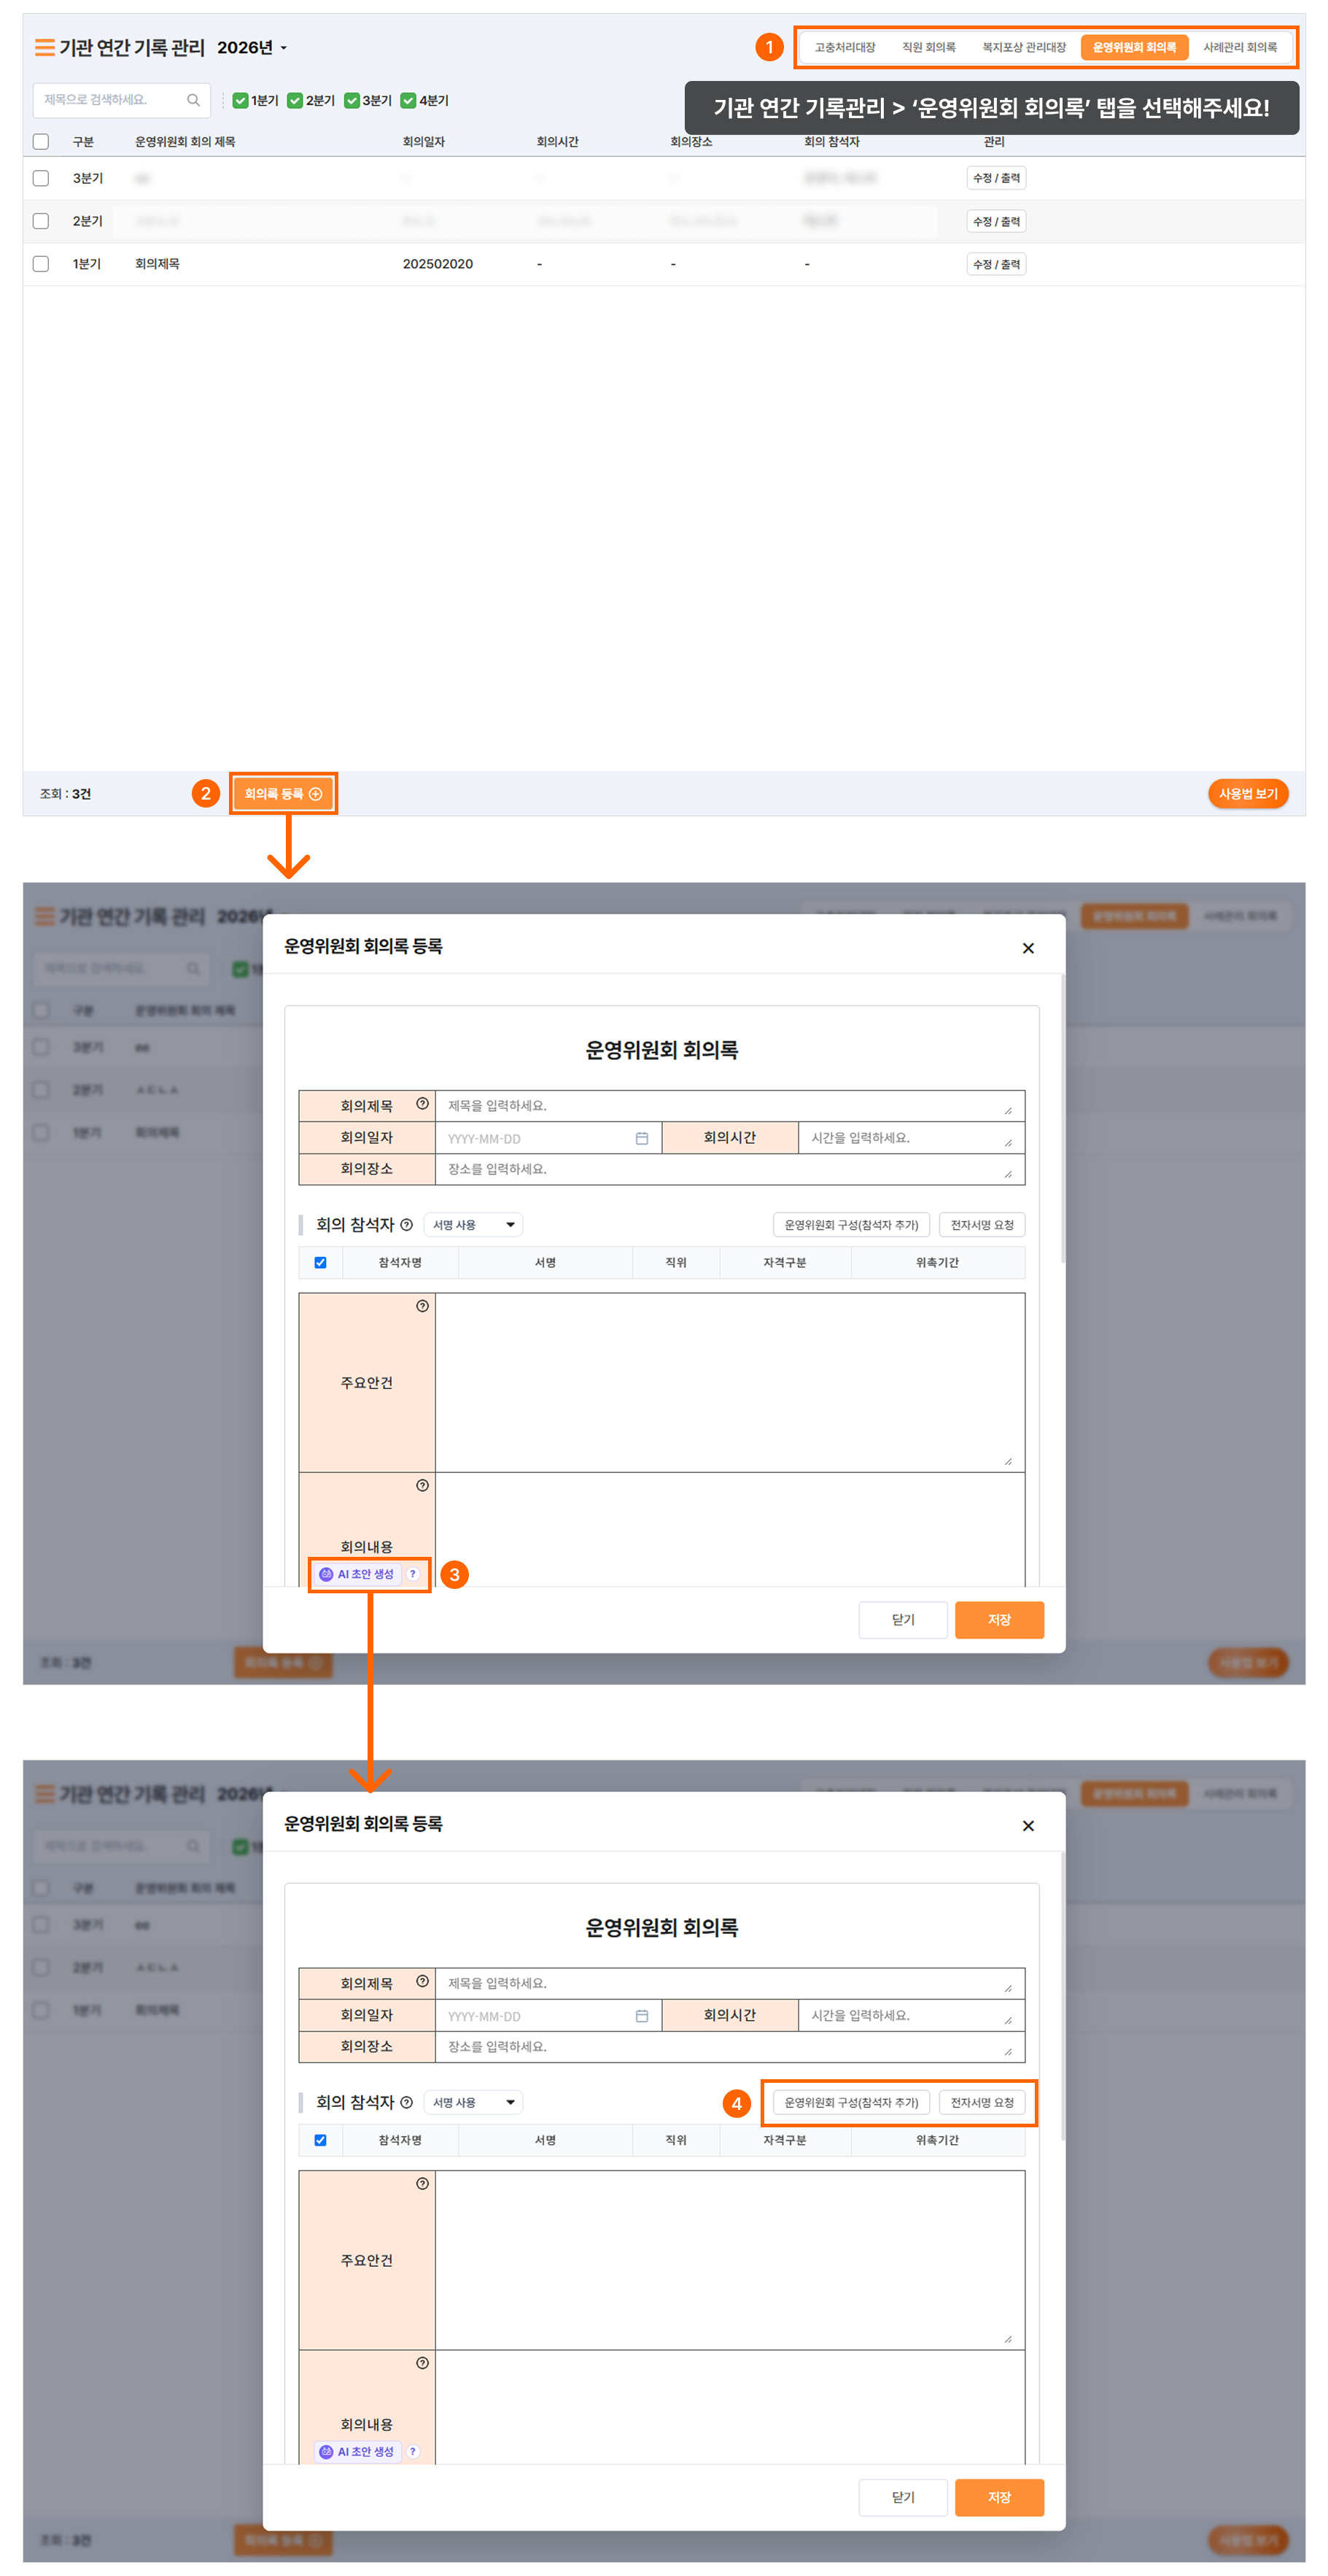The image size is (1328, 2576).
Task: Focus the 회의장소 input in the middle dialog
Action: point(730,1169)
